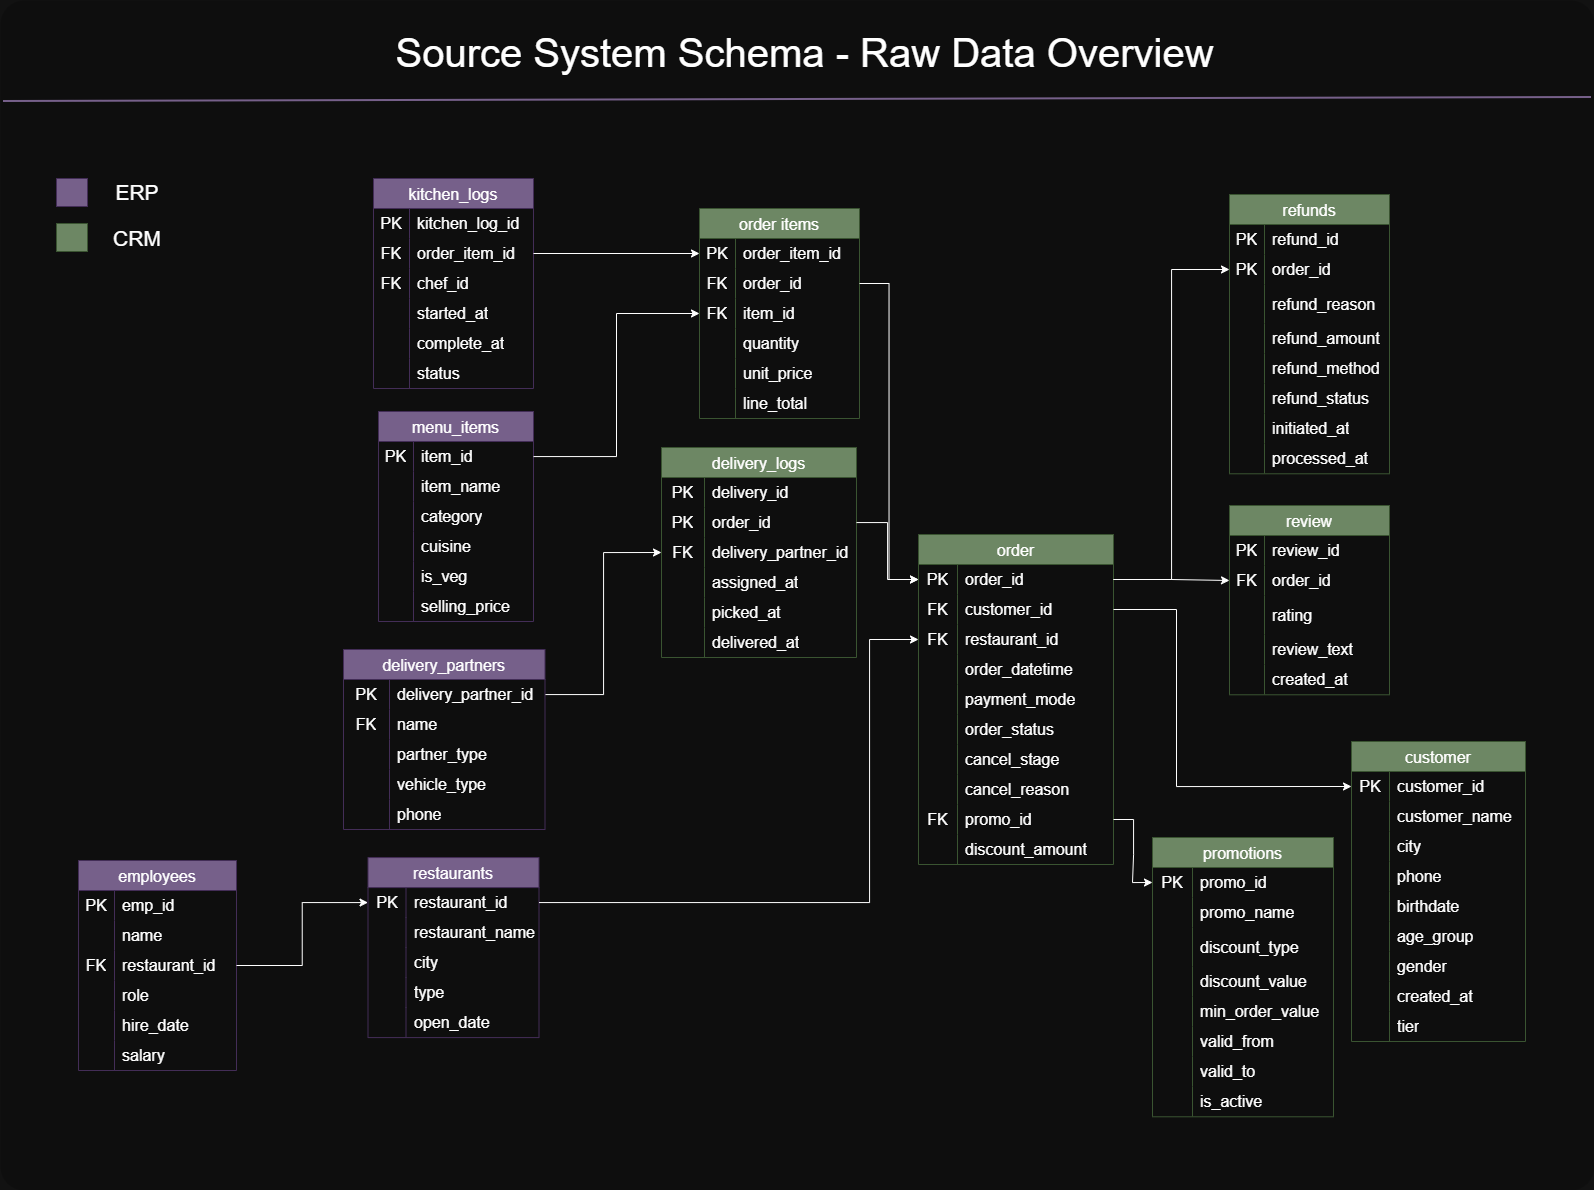The height and width of the screenshot is (1190, 1594).
Task: Select the CRM legend label
Action: point(136,238)
